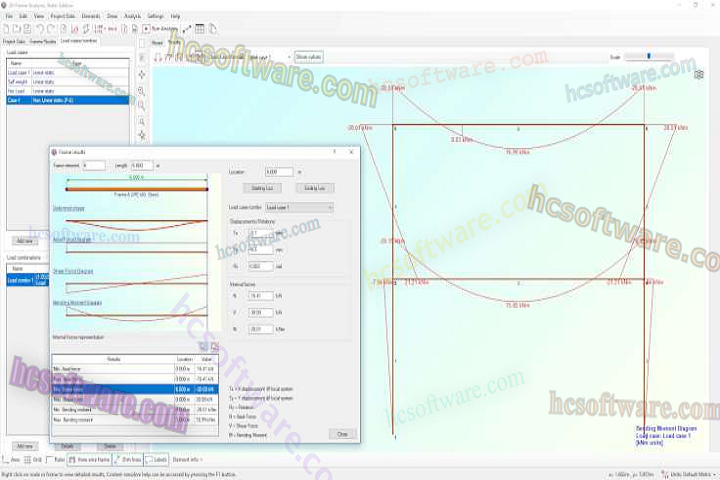Click the Open file toolbar icon
Viewport: 720px width, 480px height.
[x=17, y=29]
